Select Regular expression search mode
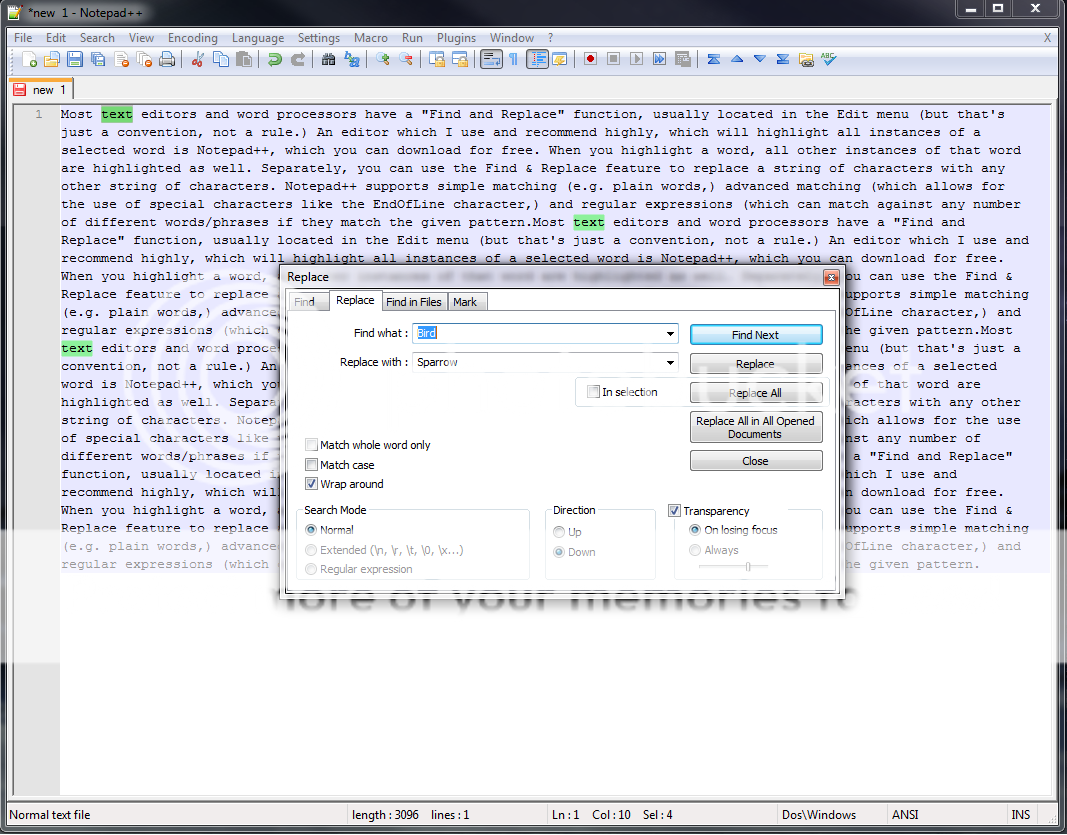This screenshot has width=1067, height=835. pyautogui.click(x=311, y=569)
